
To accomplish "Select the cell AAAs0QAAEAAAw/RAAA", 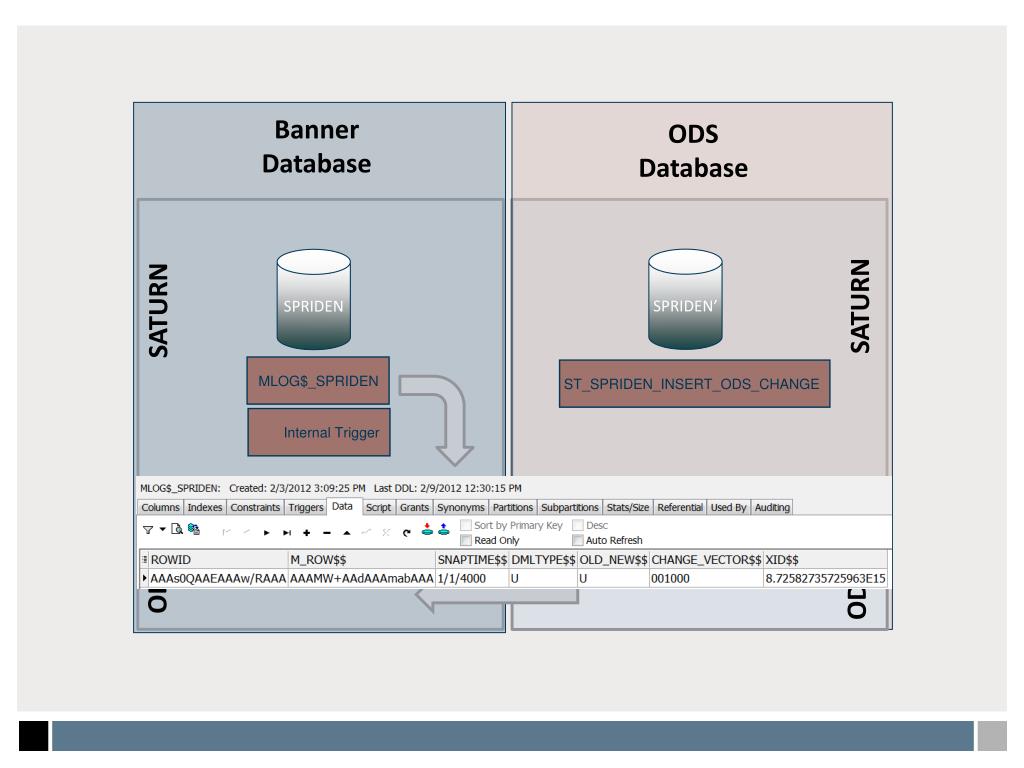I will 218,578.
